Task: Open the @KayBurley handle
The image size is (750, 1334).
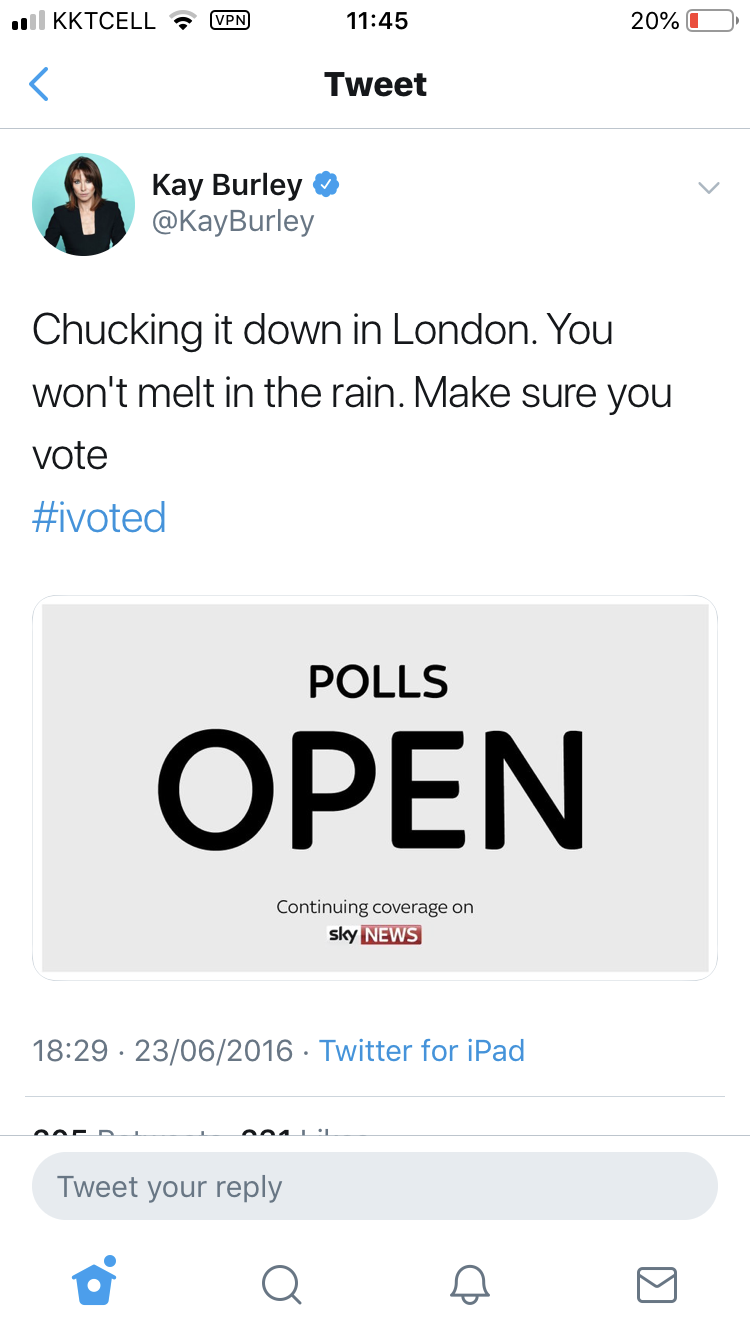Action: click(x=233, y=221)
